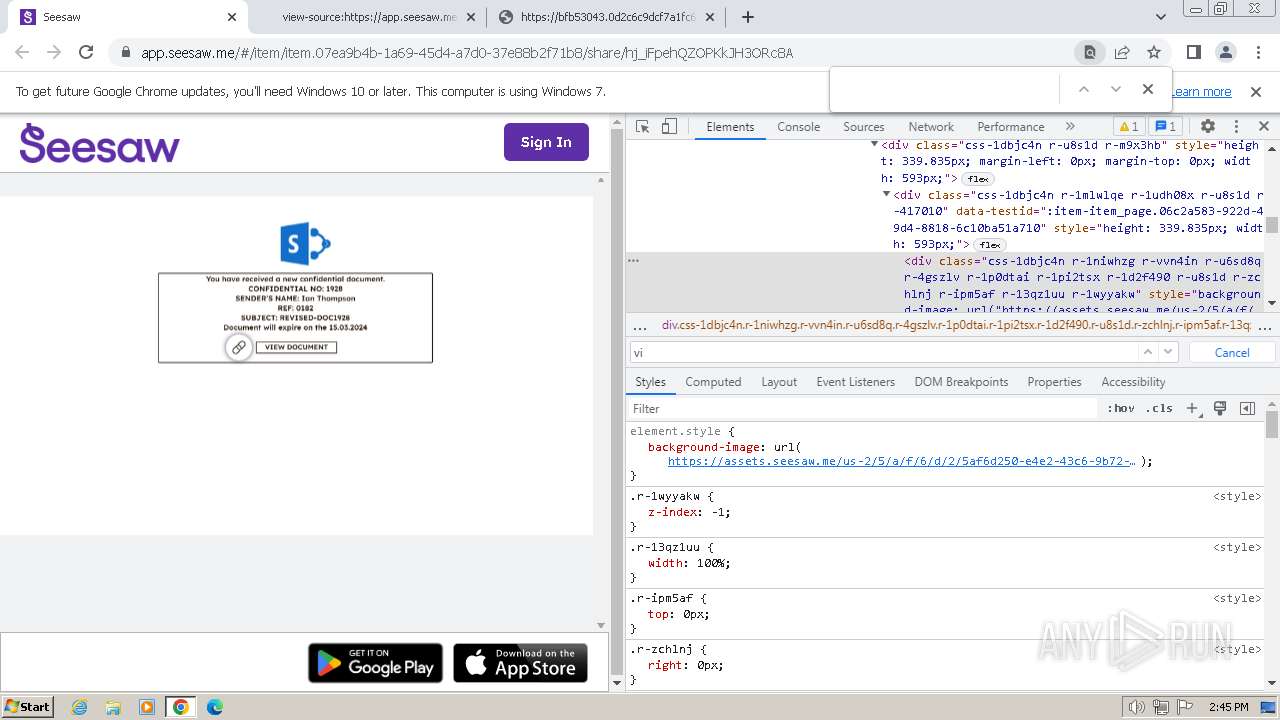Viewport: 1280px width, 720px height.
Task: Share this page icon
Action: [1122, 52]
